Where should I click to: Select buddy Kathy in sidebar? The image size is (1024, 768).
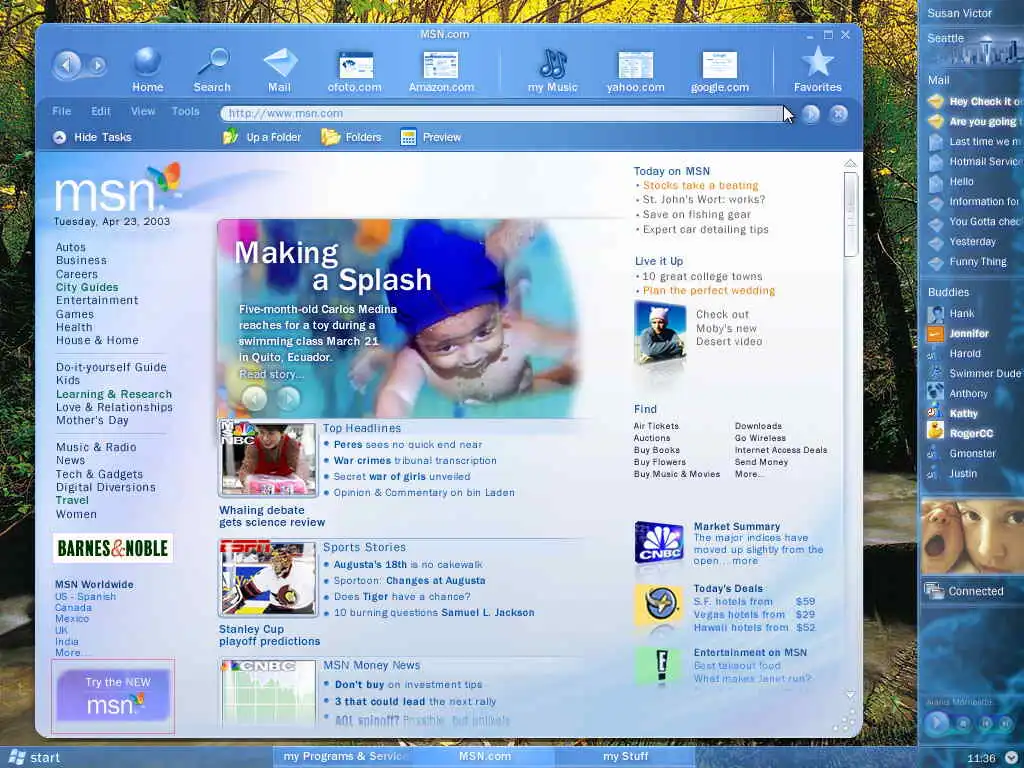tap(953, 413)
